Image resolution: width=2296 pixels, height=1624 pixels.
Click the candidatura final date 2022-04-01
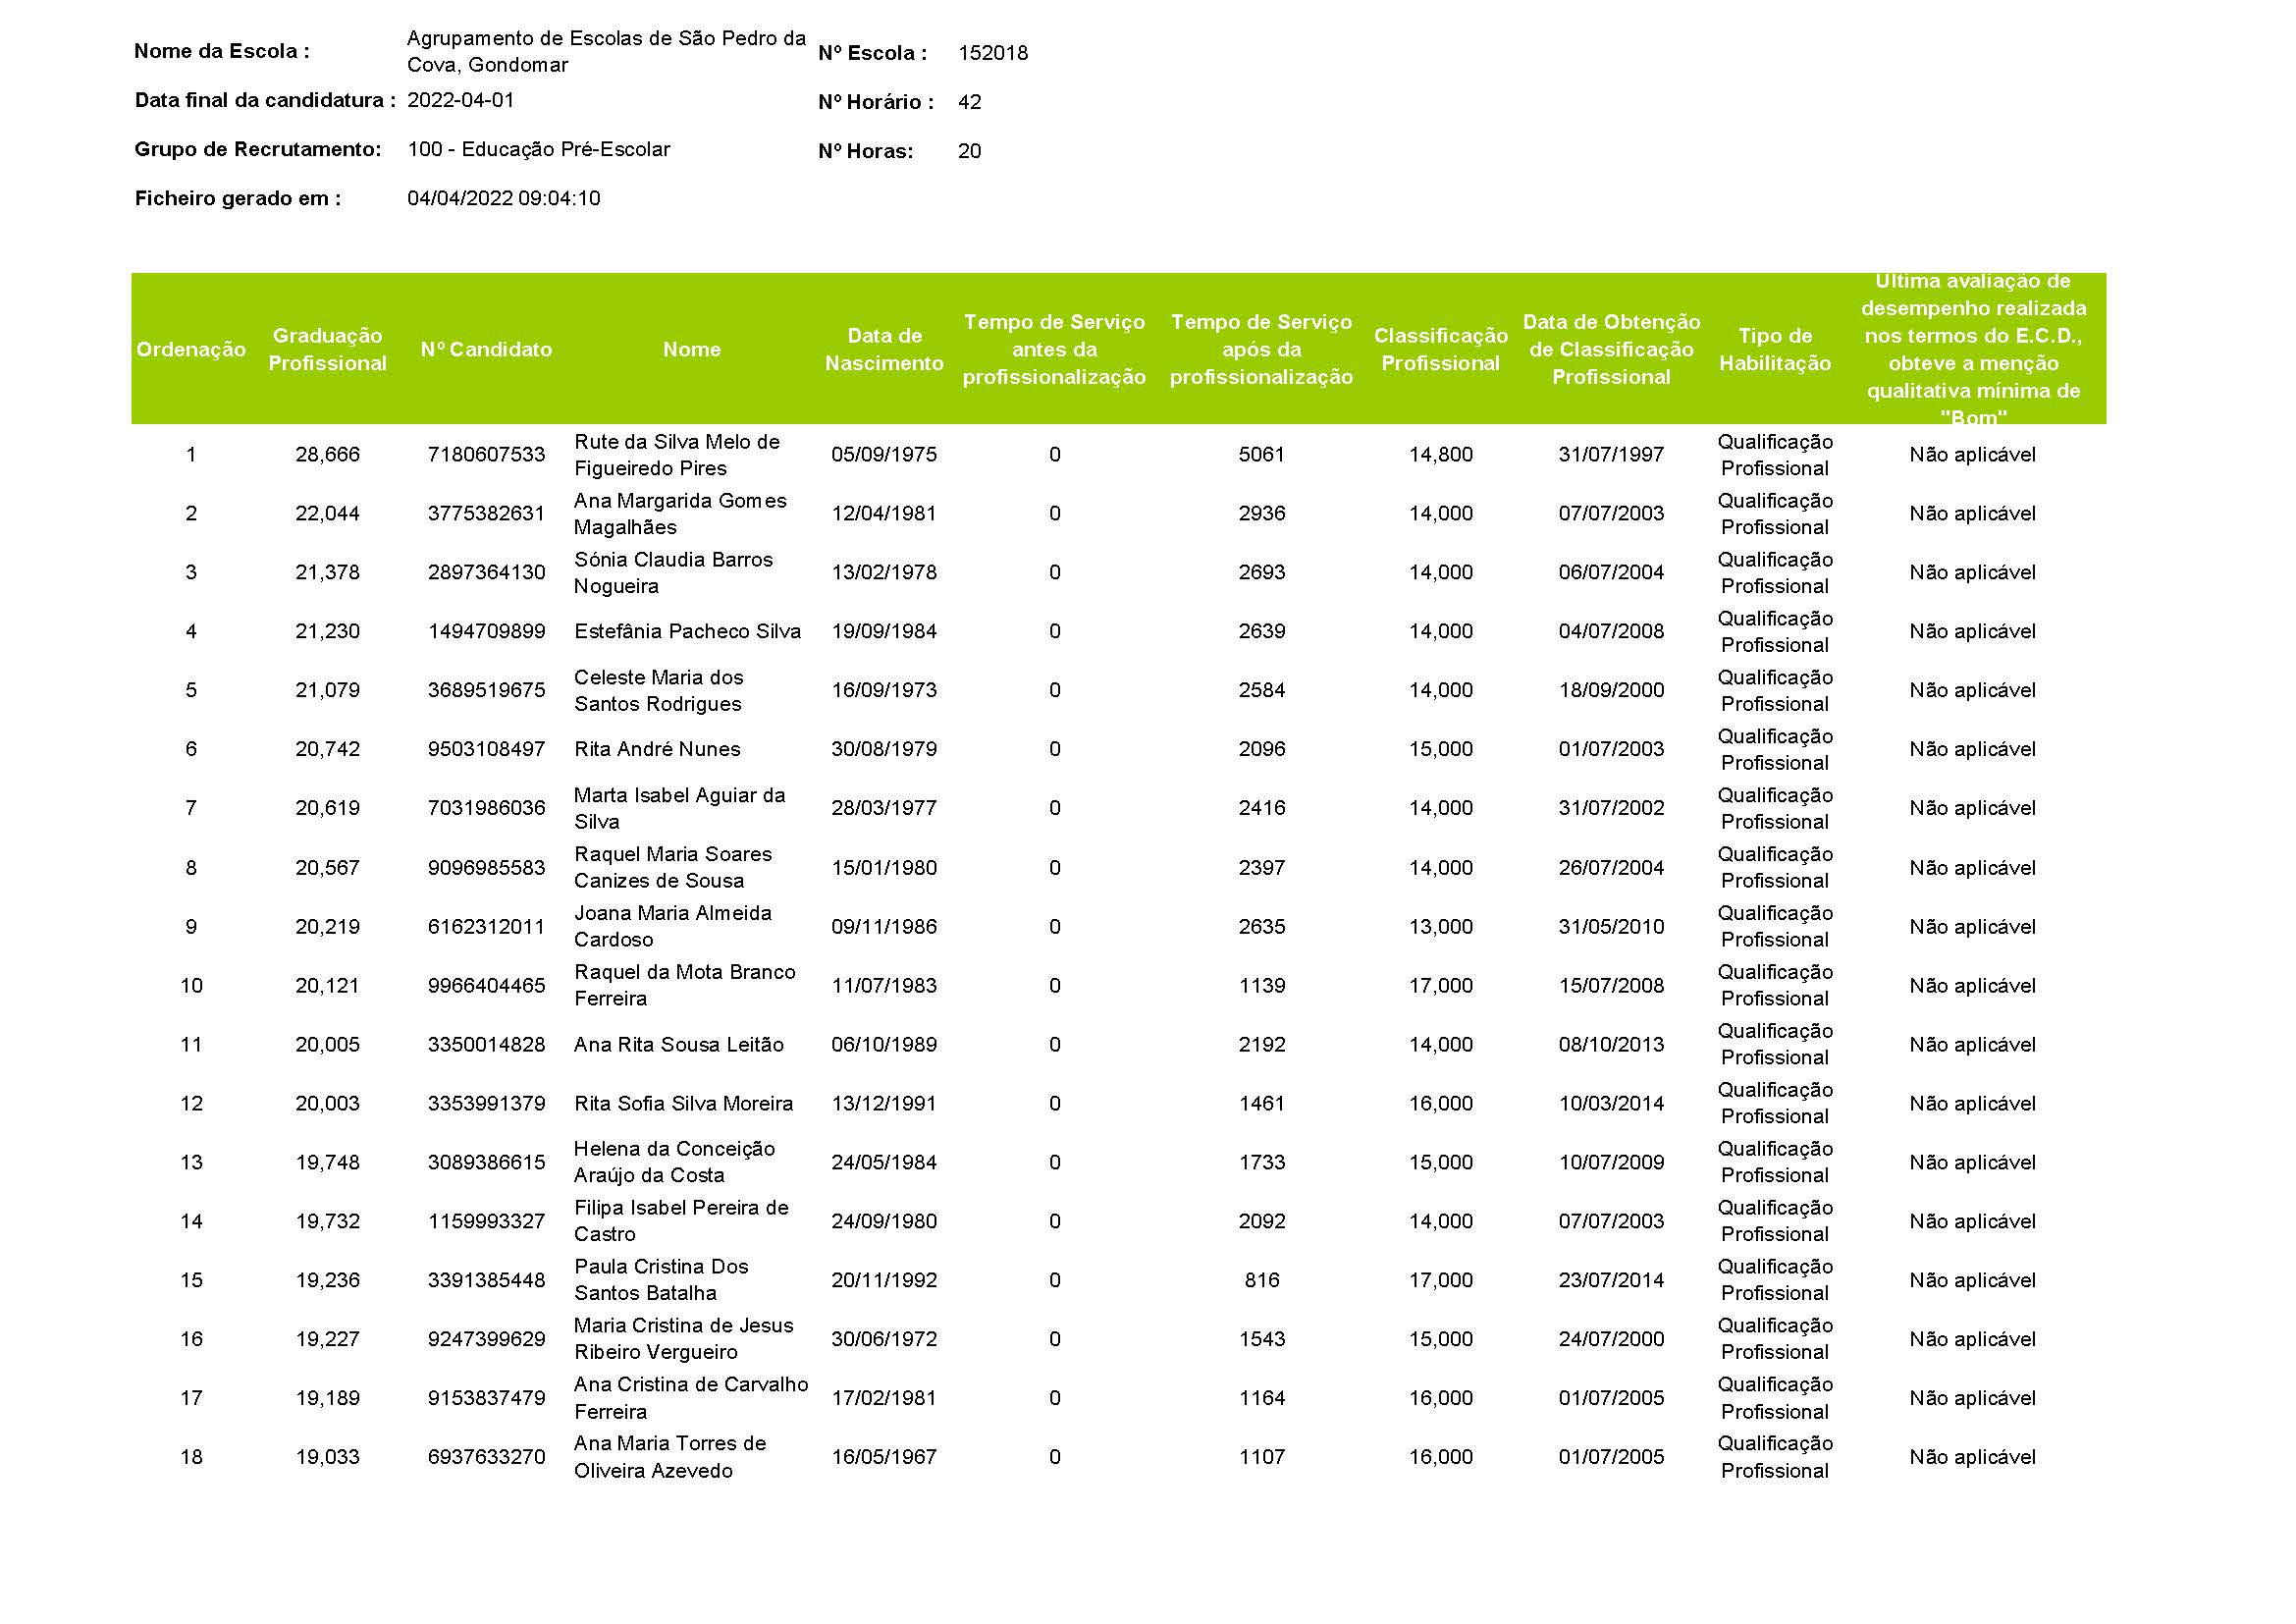pyautogui.click(x=460, y=100)
